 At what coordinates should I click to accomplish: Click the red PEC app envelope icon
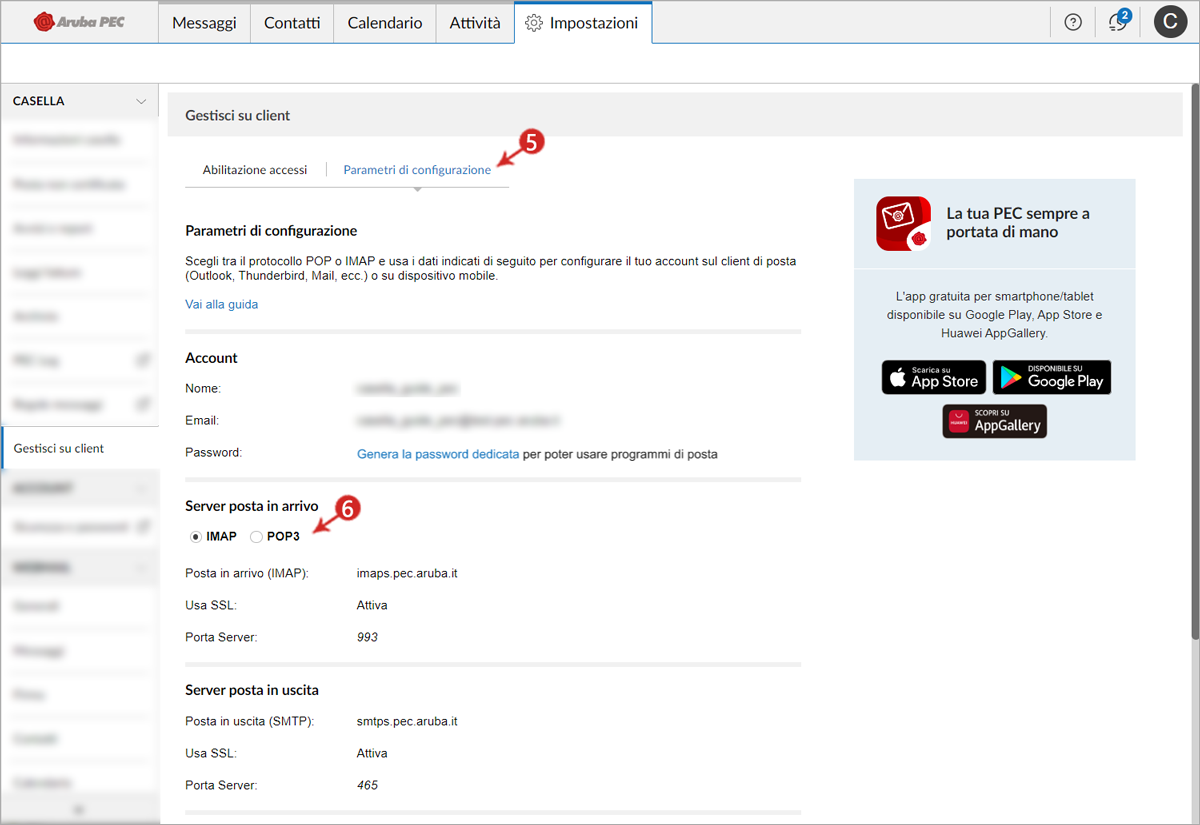[x=903, y=223]
